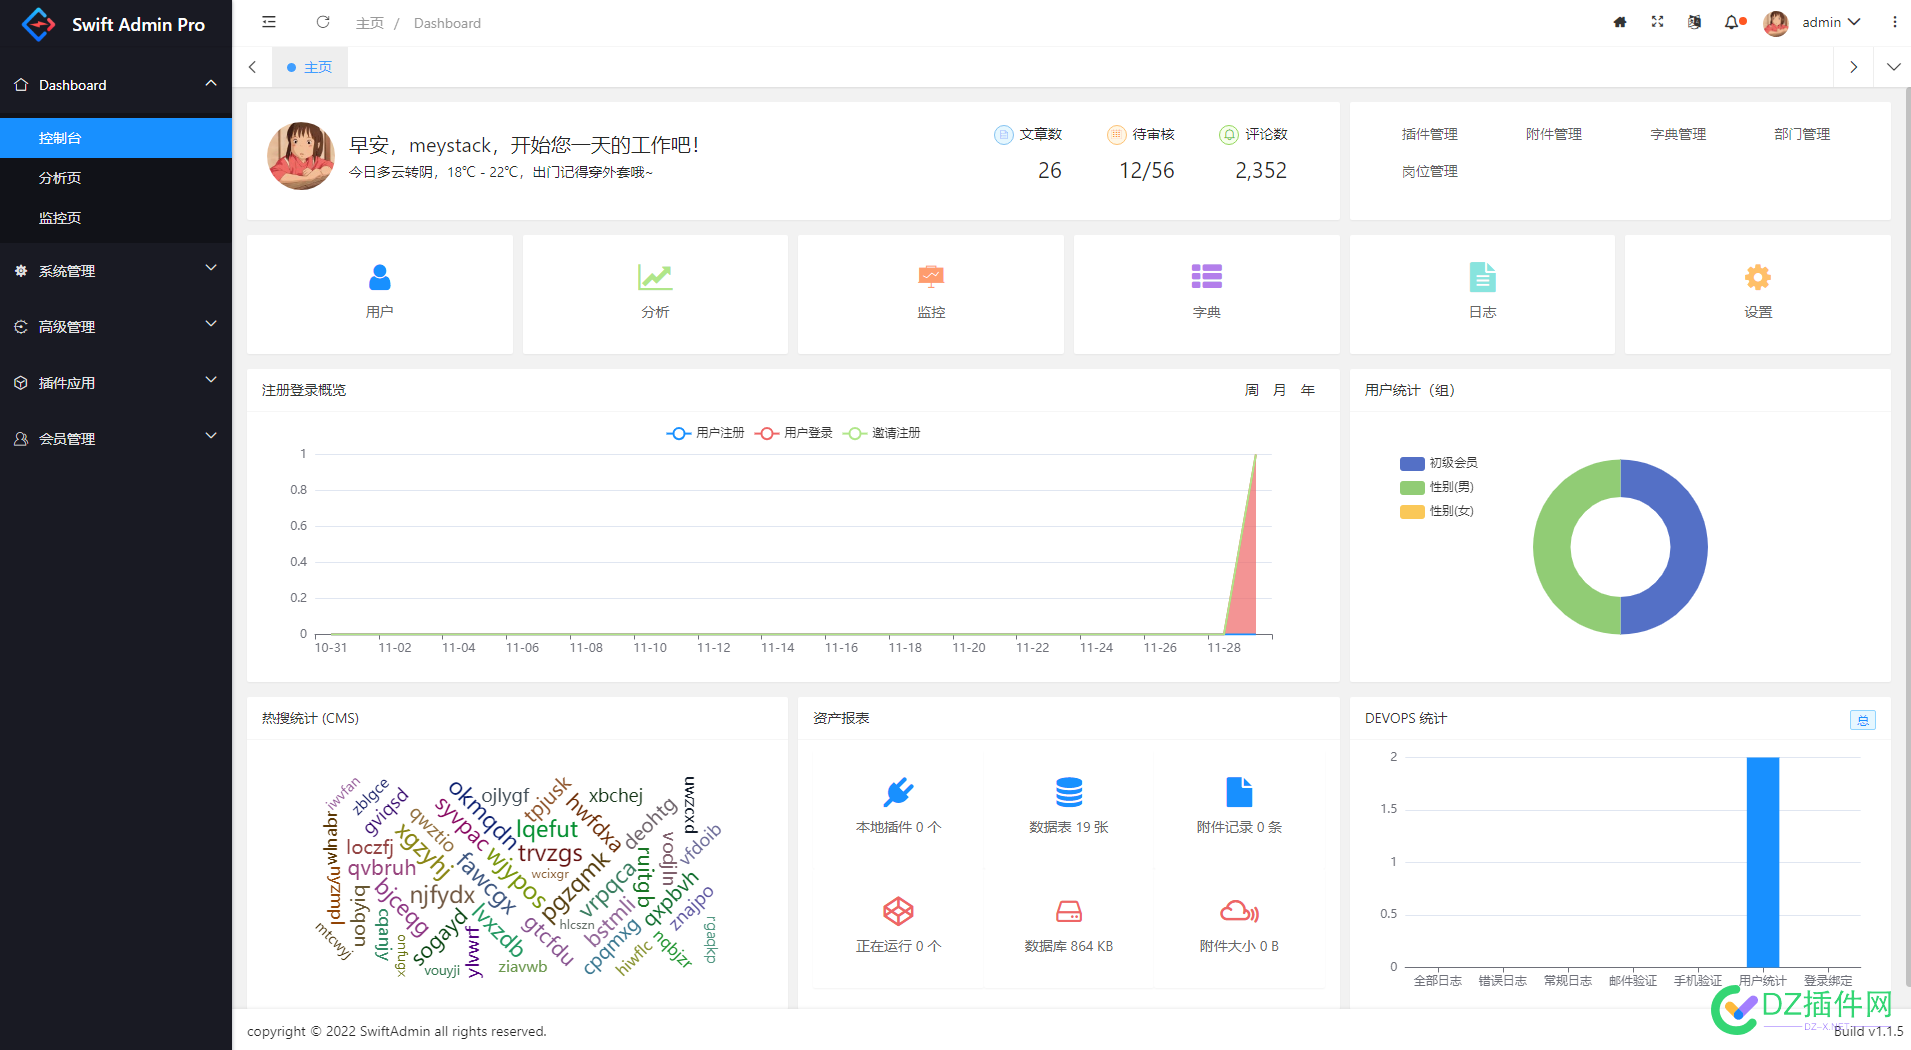Click the 数据表 database icon
The height and width of the screenshot is (1050, 1911).
1069,792
